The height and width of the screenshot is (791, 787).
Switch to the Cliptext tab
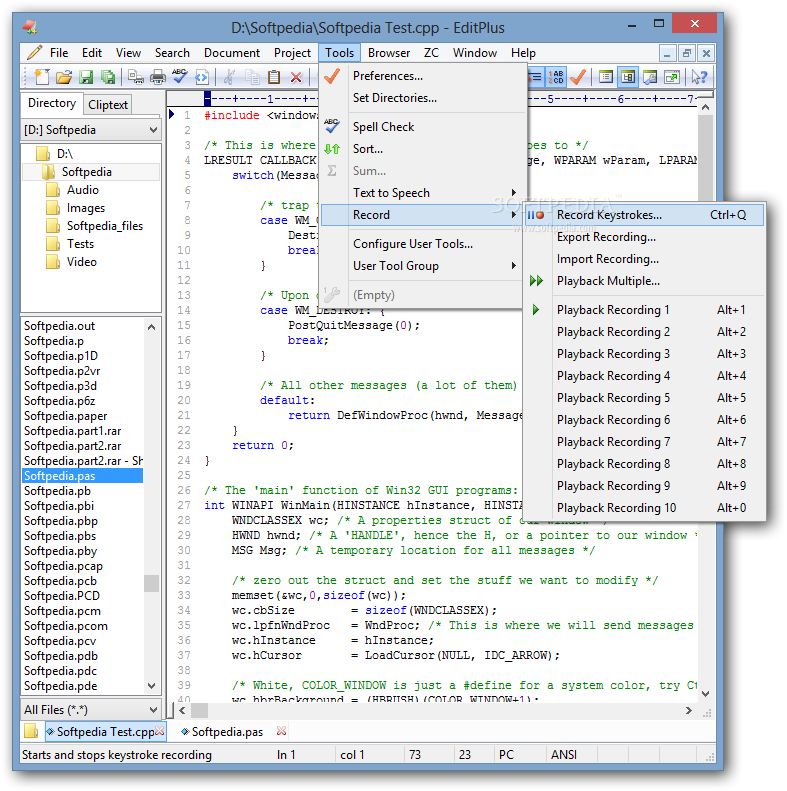pos(107,105)
